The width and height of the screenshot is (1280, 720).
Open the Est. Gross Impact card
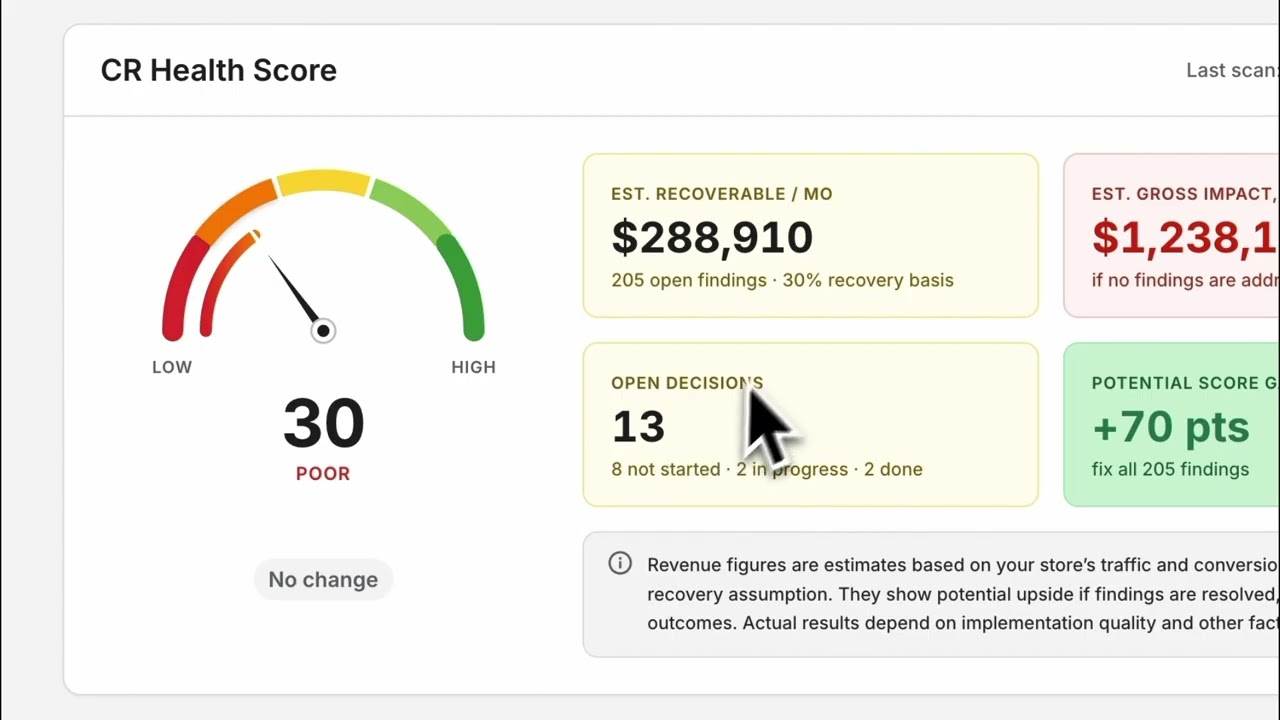click(x=1171, y=235)
